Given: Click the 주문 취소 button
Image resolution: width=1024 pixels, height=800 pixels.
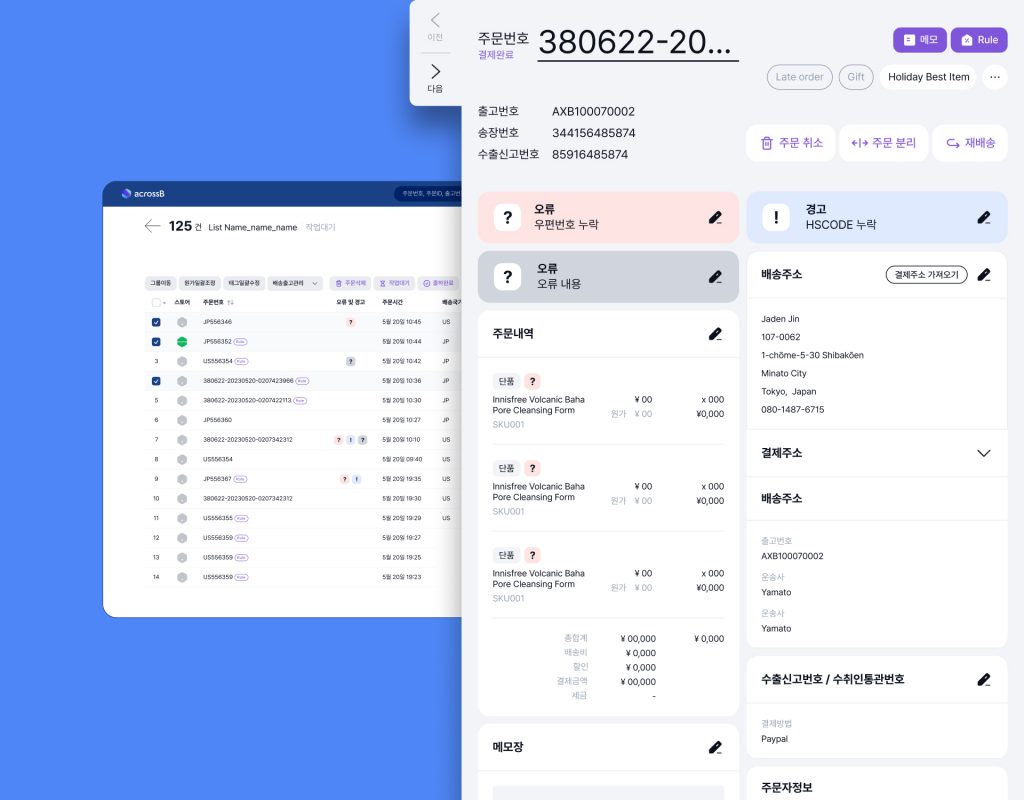Looking at the screenshot, I should click(x=791, y=143).
